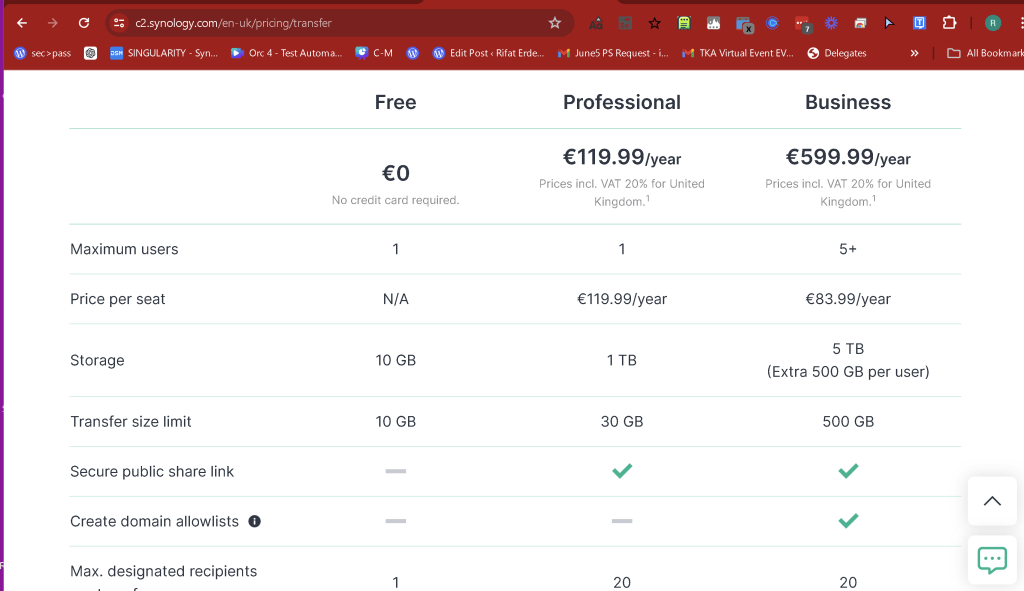Open the R profile avatar
Viewport: 1024px width, 591px height.
[x=993, y=24]
